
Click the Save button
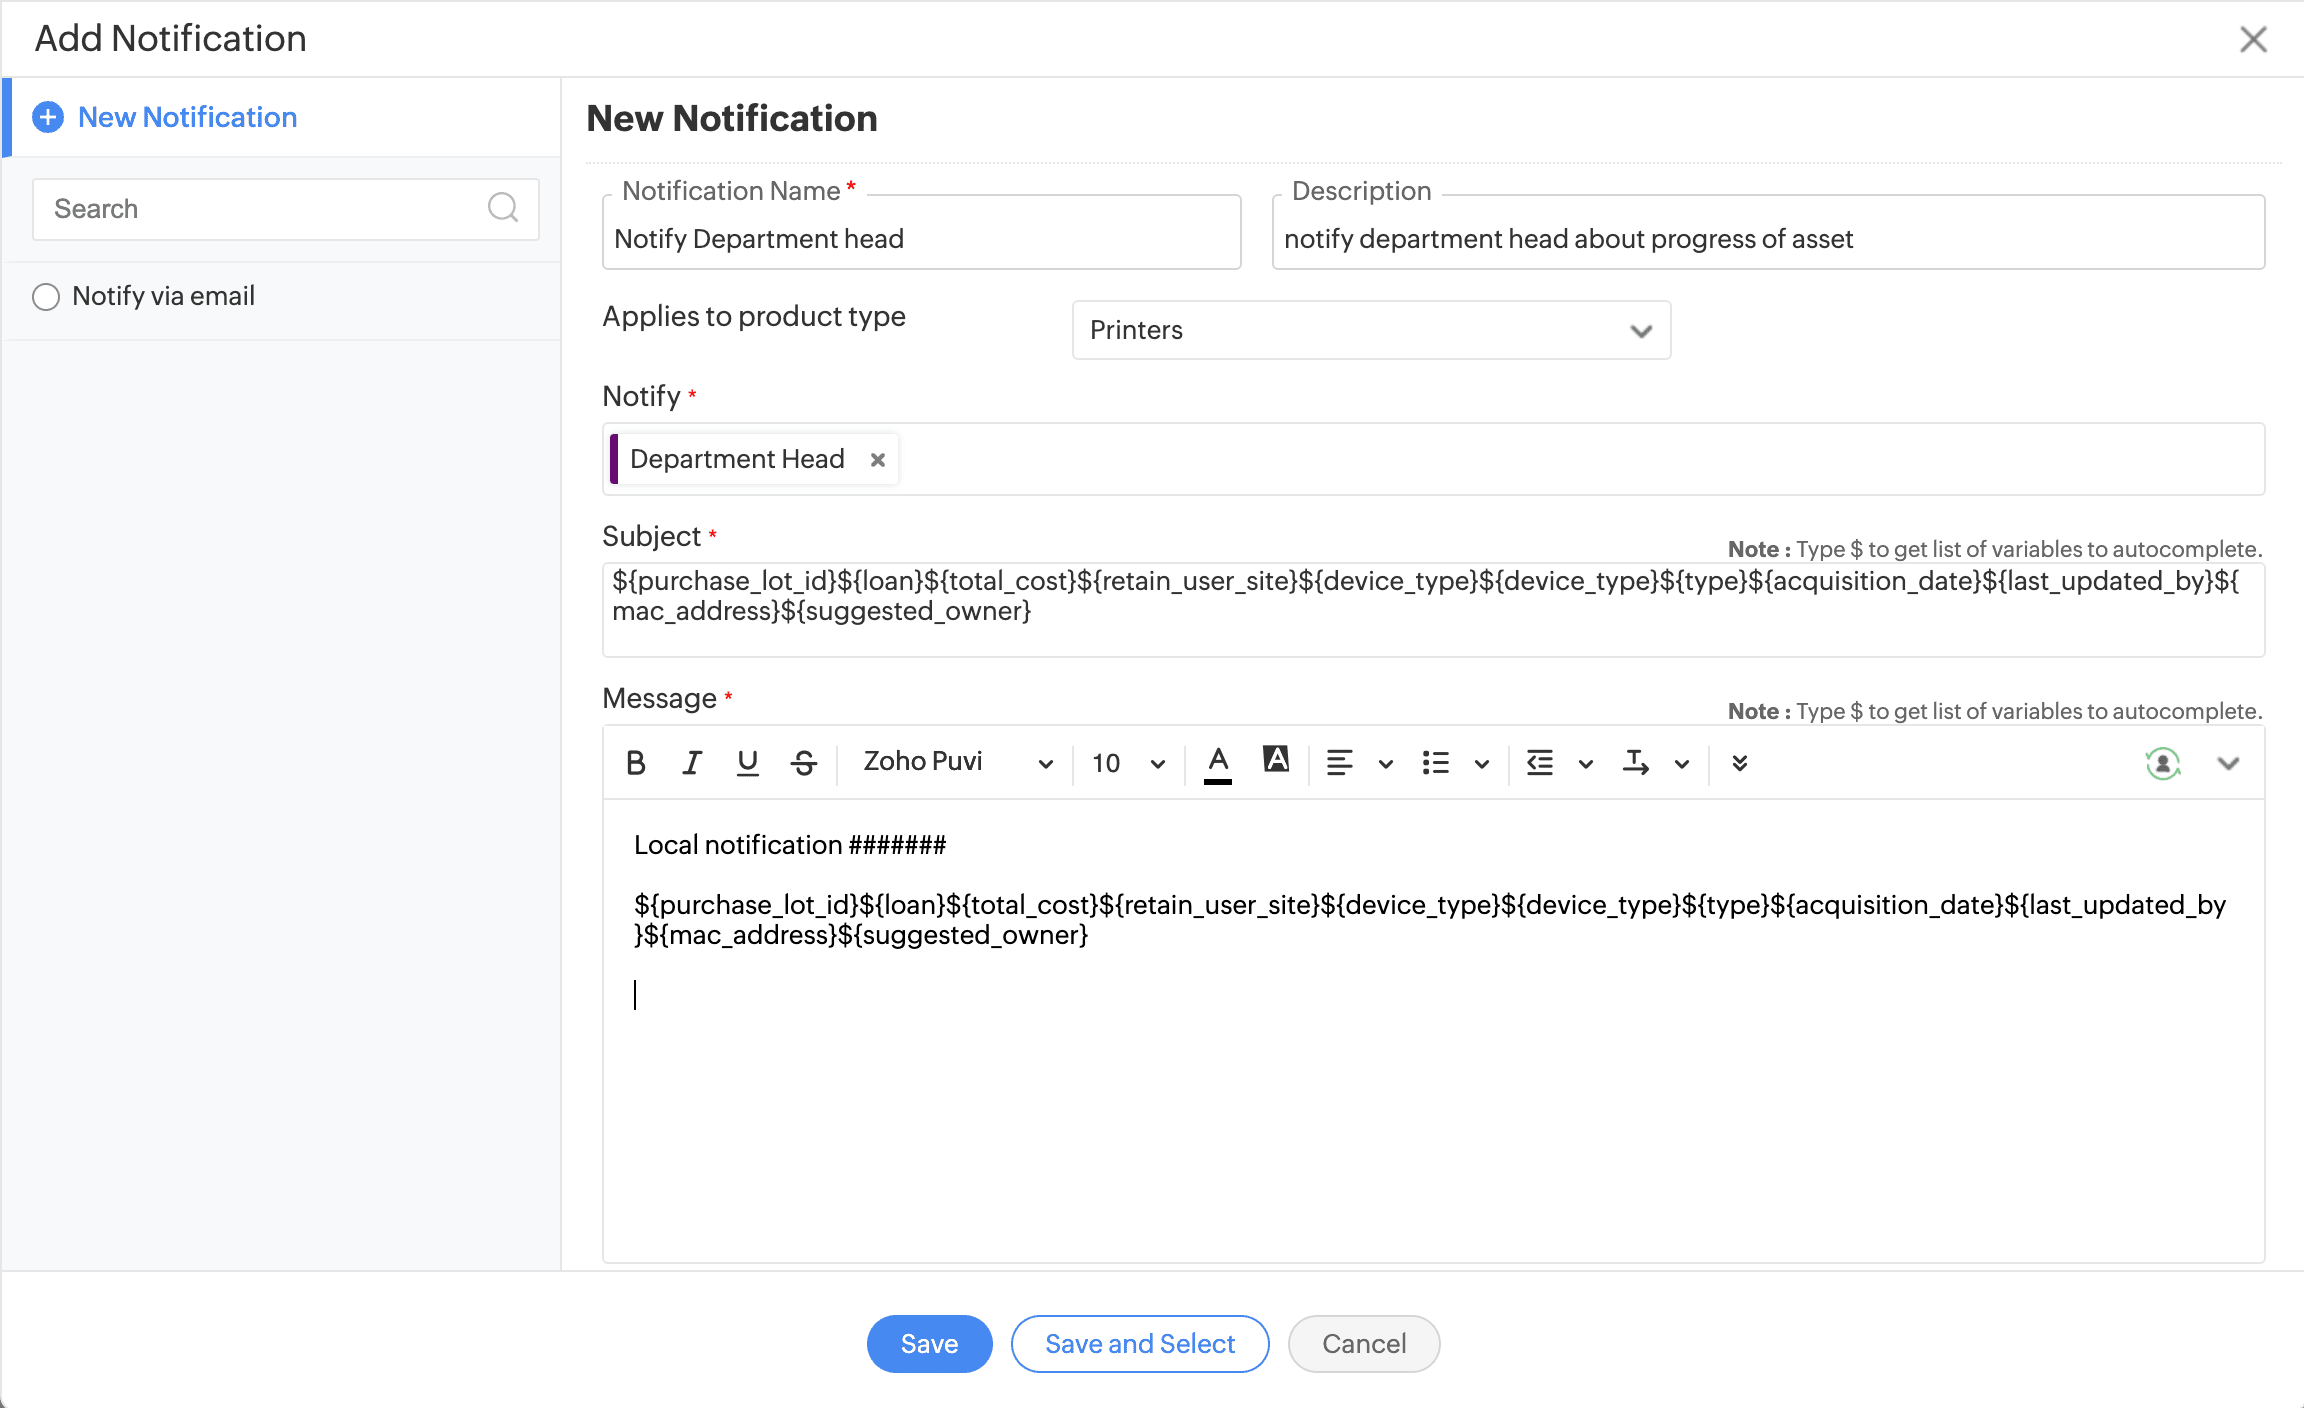click(929, 1343)
